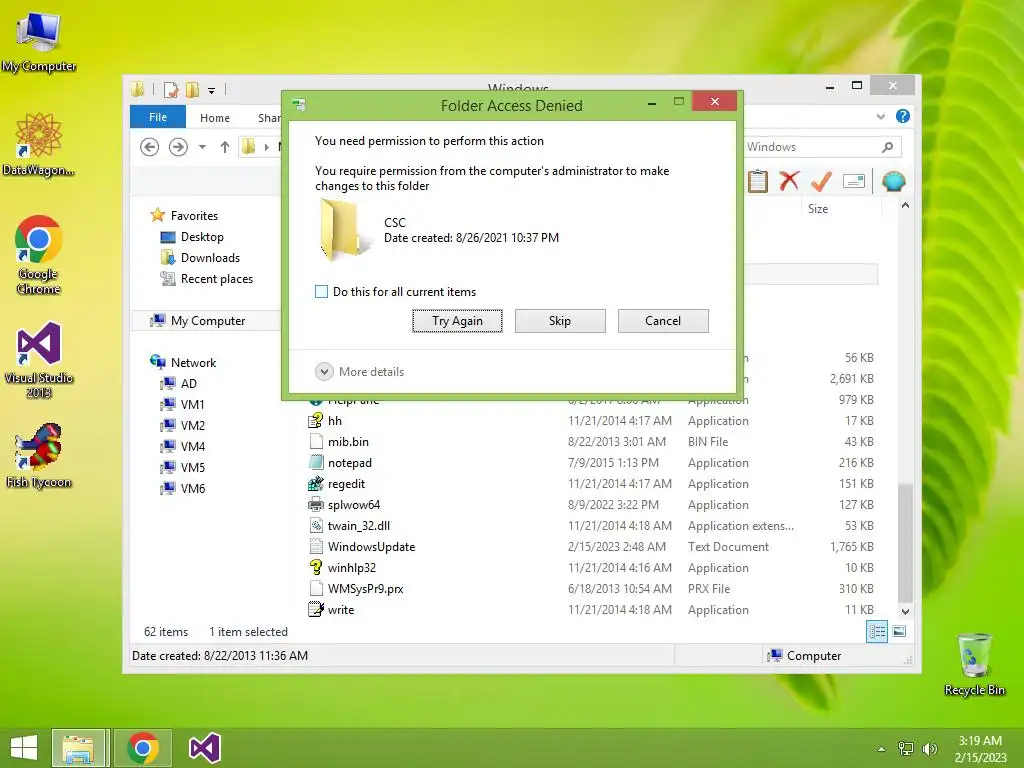Click the Explorer Back arrow

(x=150, y=147)
